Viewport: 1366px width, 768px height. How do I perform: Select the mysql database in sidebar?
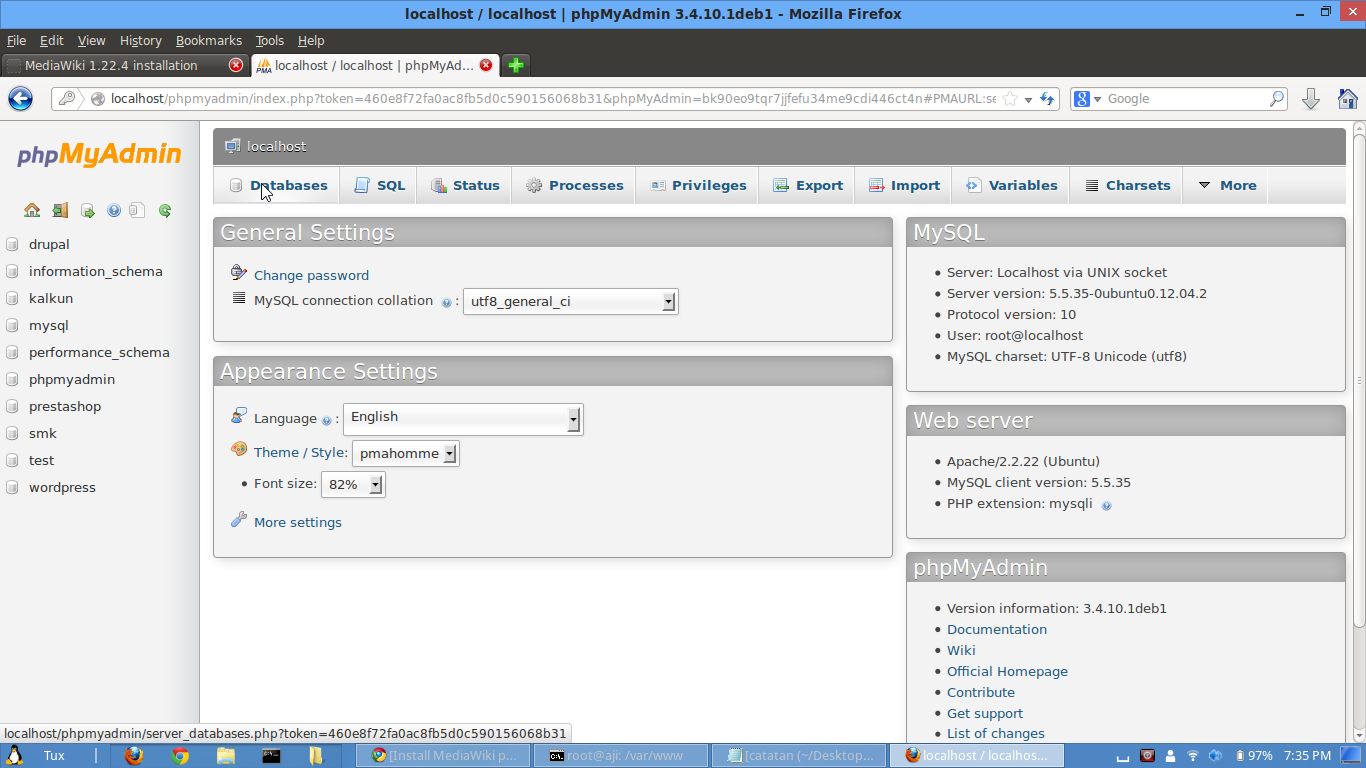(x=48, y=325)
